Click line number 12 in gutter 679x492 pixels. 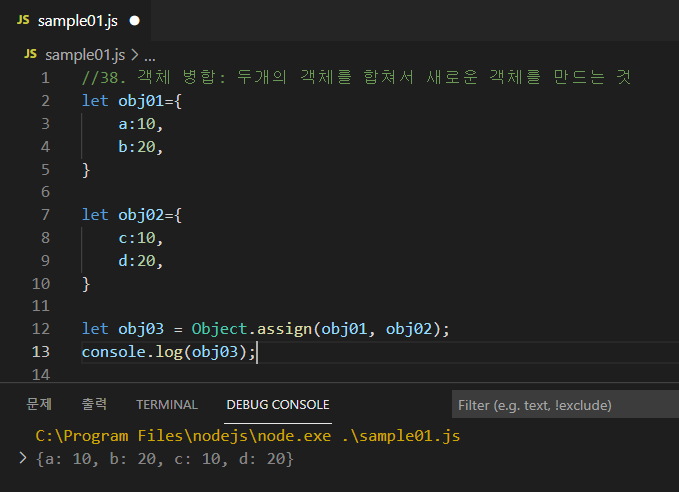coord(41,329)
